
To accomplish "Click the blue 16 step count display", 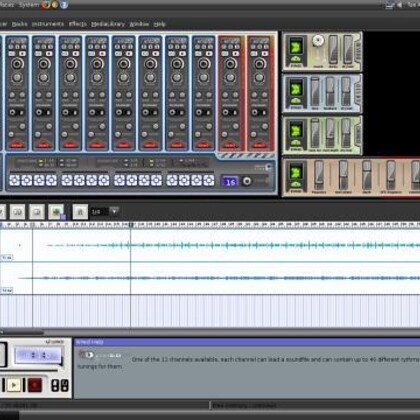I will coord(230,182).
